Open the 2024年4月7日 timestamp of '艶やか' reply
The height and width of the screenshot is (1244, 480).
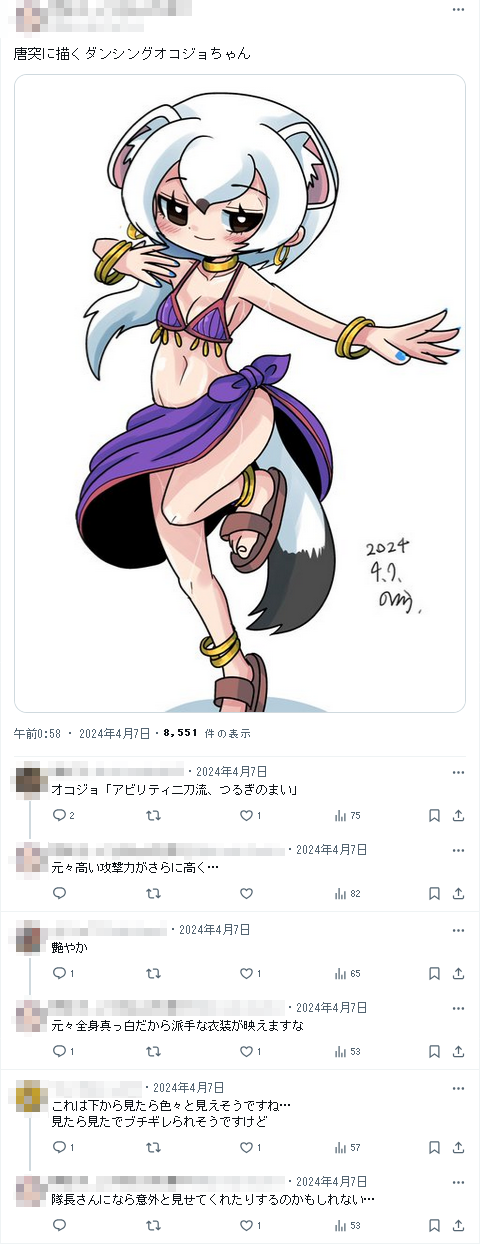pos(215,930)
